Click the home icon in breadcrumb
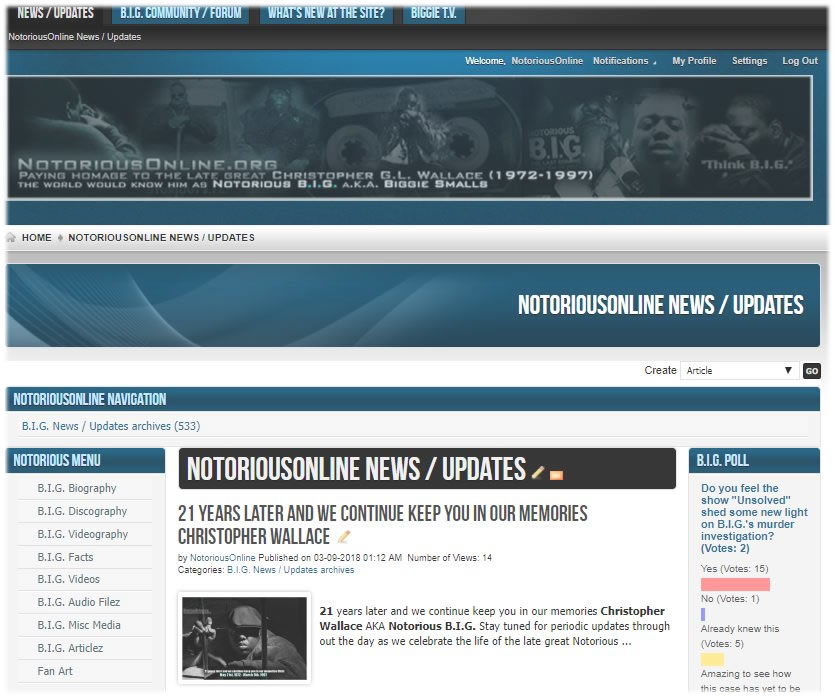This screenshot has height=698, width=835. click(x=11, y=237)
